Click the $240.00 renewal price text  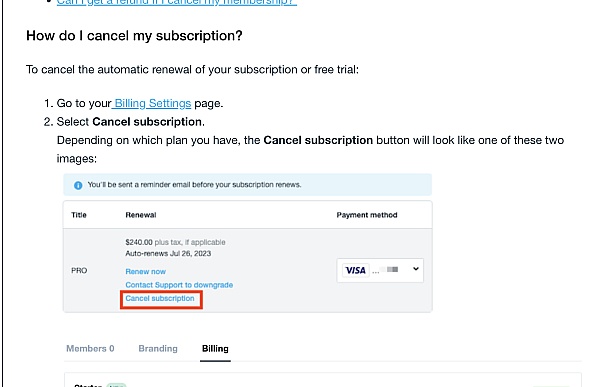139,242
